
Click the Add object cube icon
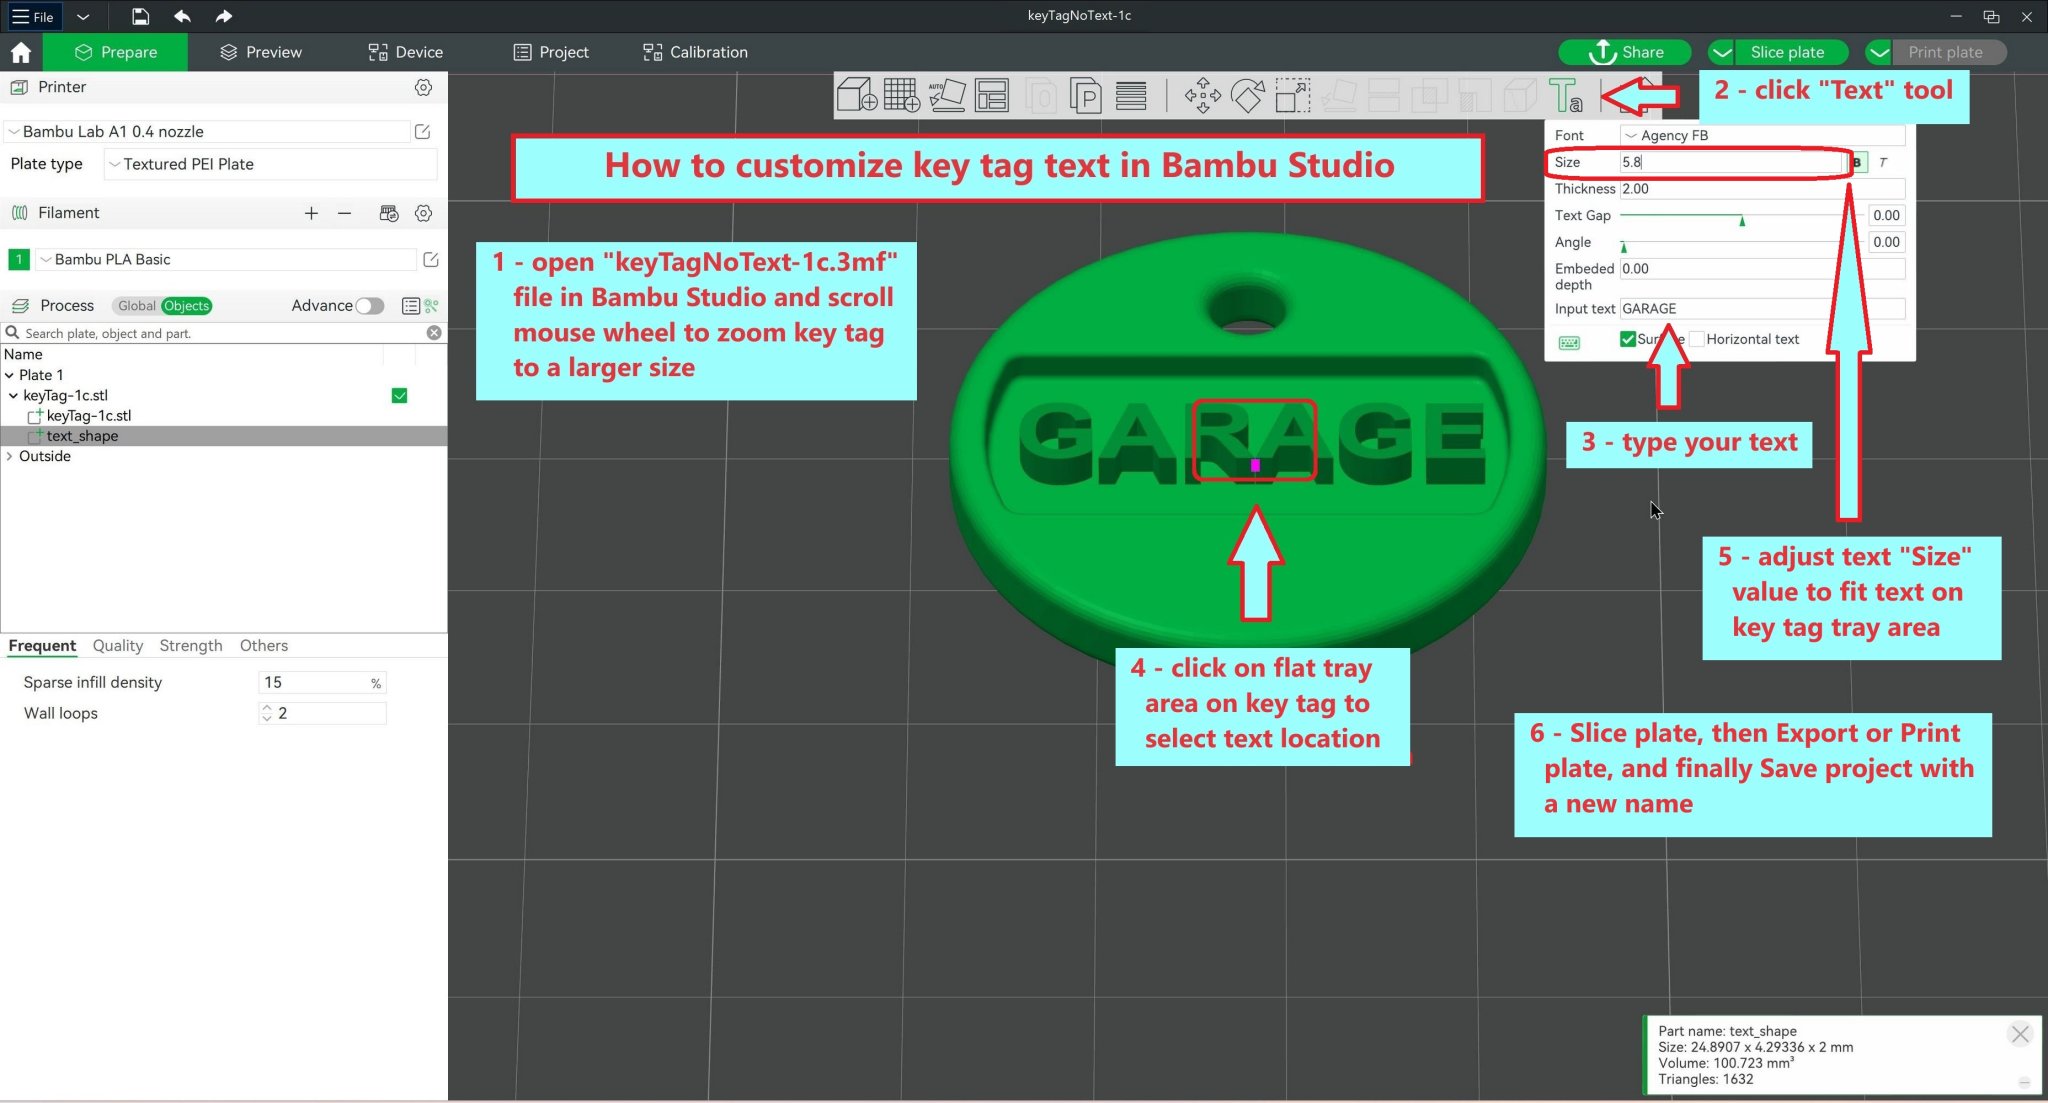point(856,96)
